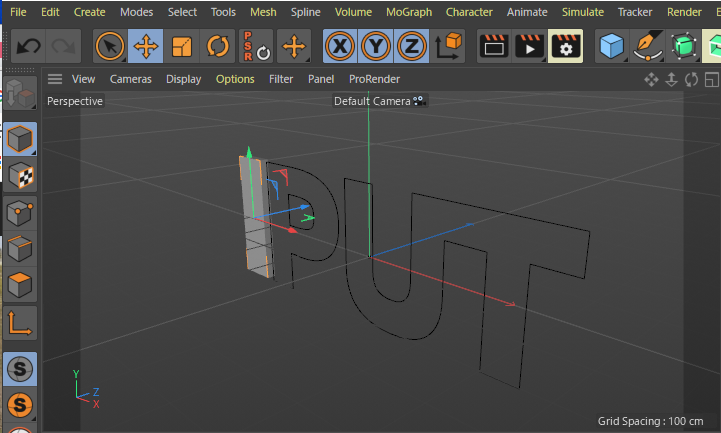Image resolution: width=721 pixels, height=433 pixels.
Task: Expand the Spline Pen tools palette
Action: (648, 46)
